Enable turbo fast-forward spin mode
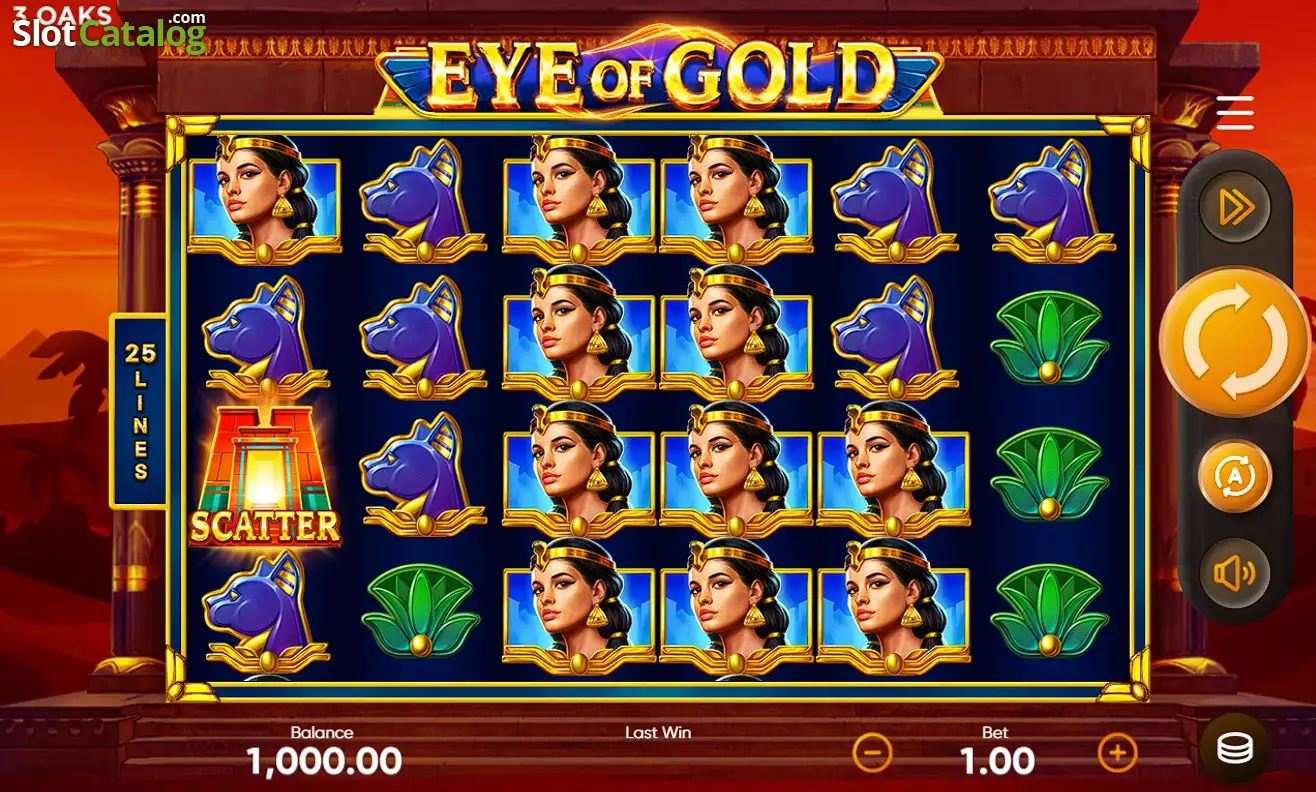This screenshot has height=792, width=1316. point(1235,207)
